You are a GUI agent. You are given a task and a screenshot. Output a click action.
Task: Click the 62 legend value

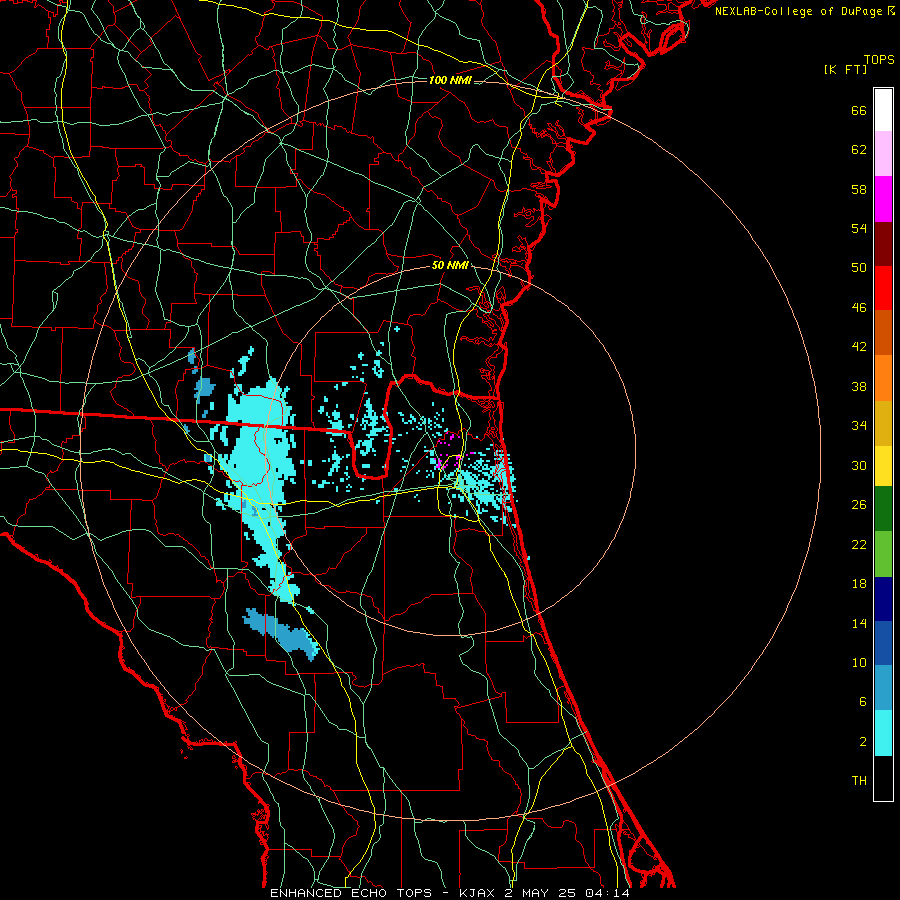point(859,150)
